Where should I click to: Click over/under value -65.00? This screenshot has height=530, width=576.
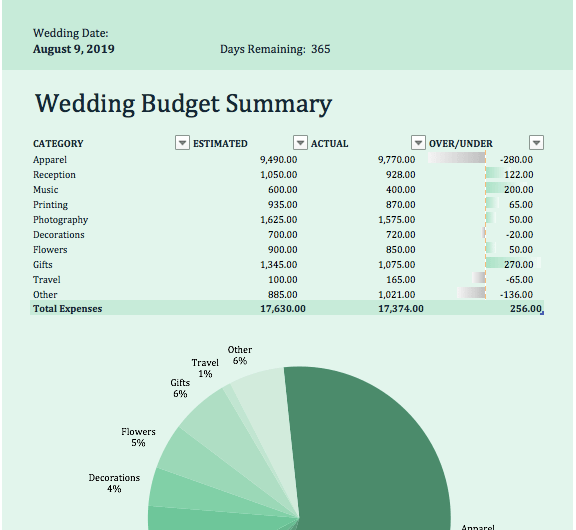[519, 280]
